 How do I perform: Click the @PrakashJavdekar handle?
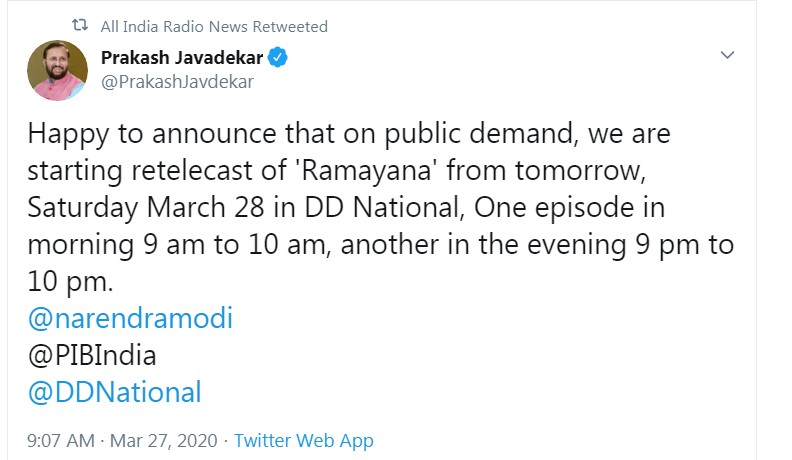tap(177, 82)
